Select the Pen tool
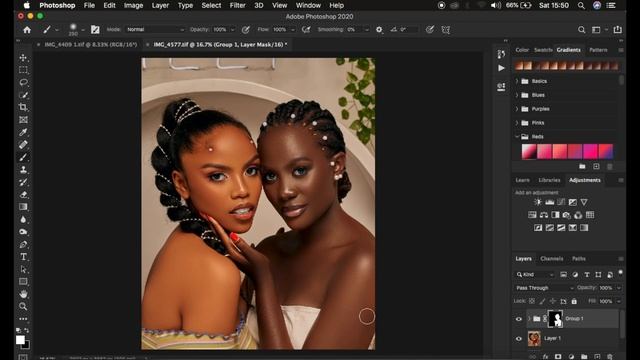The image size is (640, 360). tap(23, 244)
